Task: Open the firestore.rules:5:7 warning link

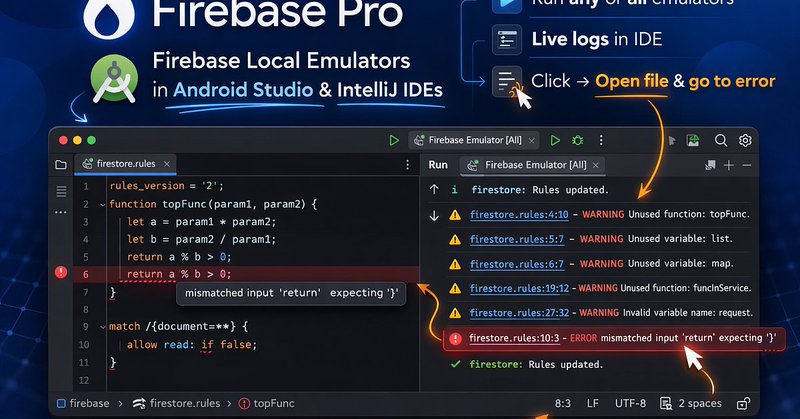Action: pos(517,239)
